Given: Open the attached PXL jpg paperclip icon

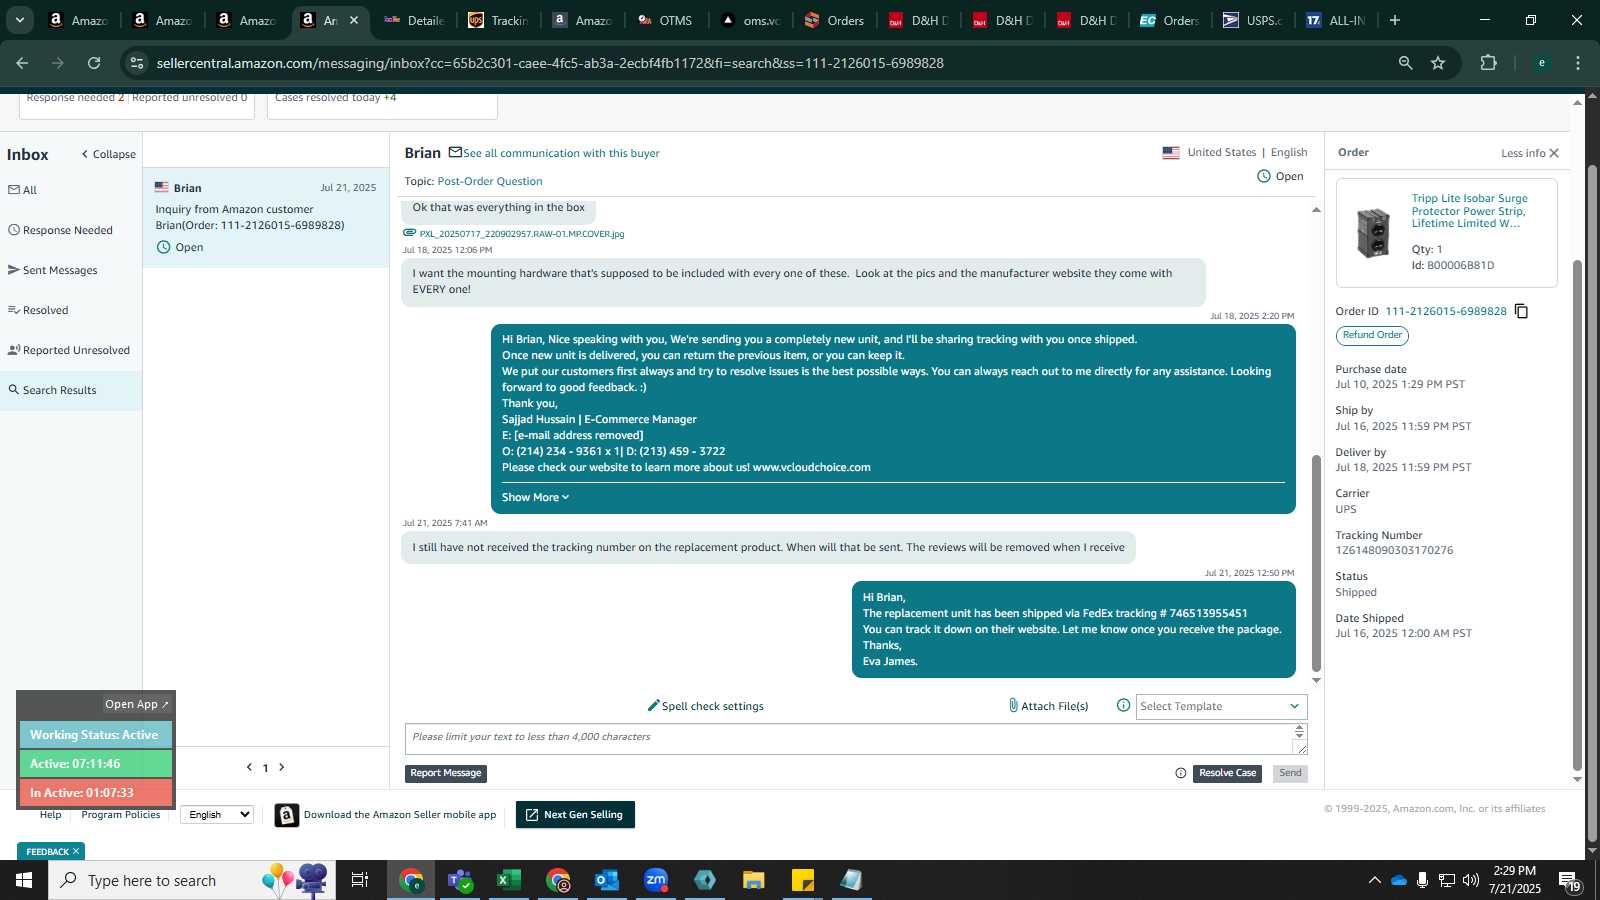Looking at the screenshot, I should [x=409, y=233].
